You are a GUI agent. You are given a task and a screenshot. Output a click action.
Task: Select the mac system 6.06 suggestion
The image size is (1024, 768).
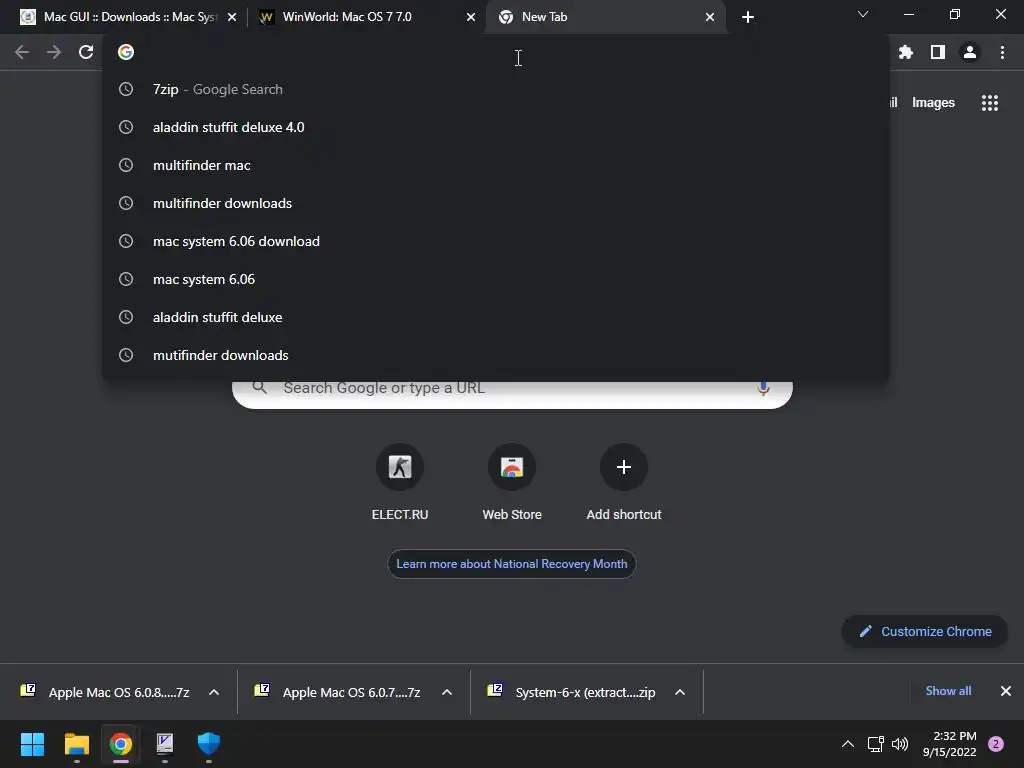pos(496,279)
